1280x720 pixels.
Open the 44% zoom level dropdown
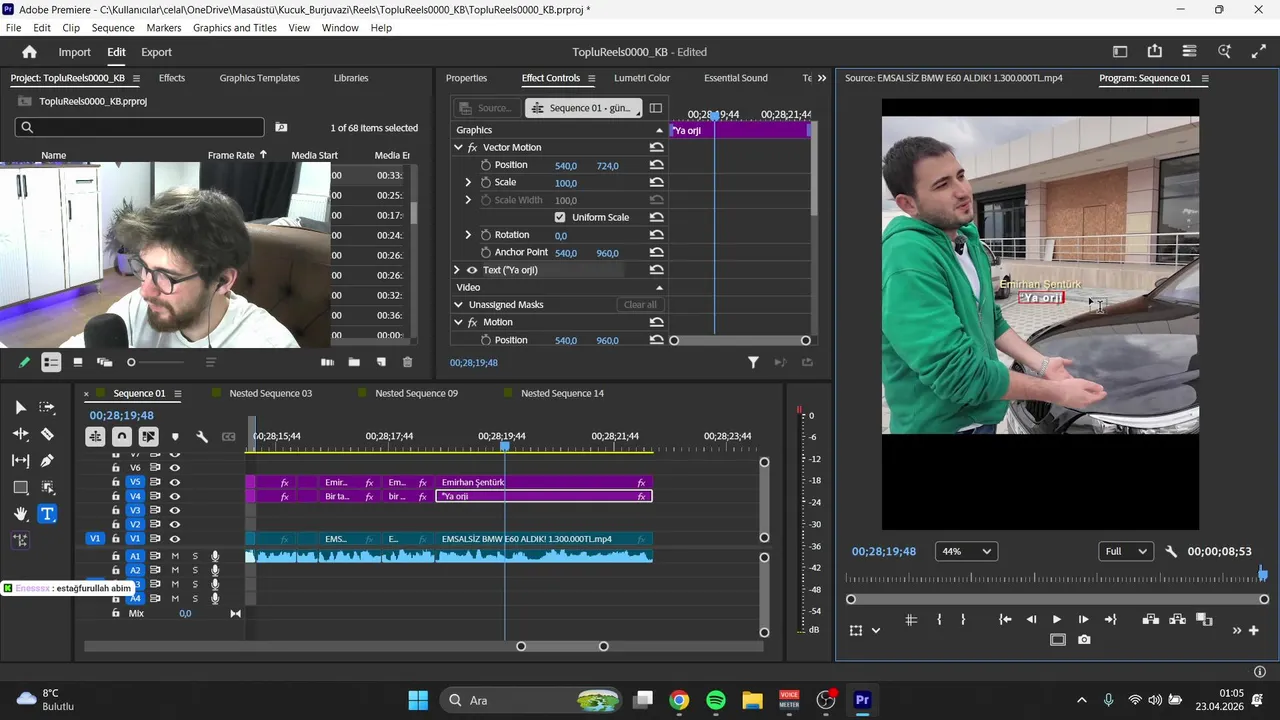pyautogui.click(x=966, y=551)
